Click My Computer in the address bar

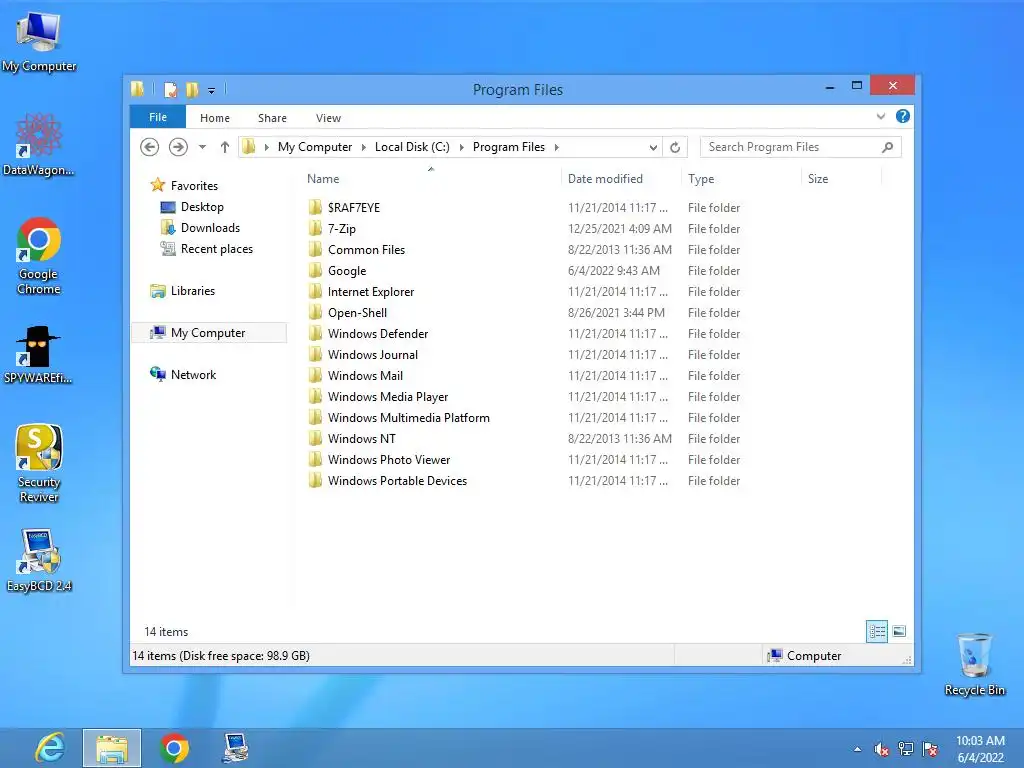pyautogui.click(x=315, y=147)
